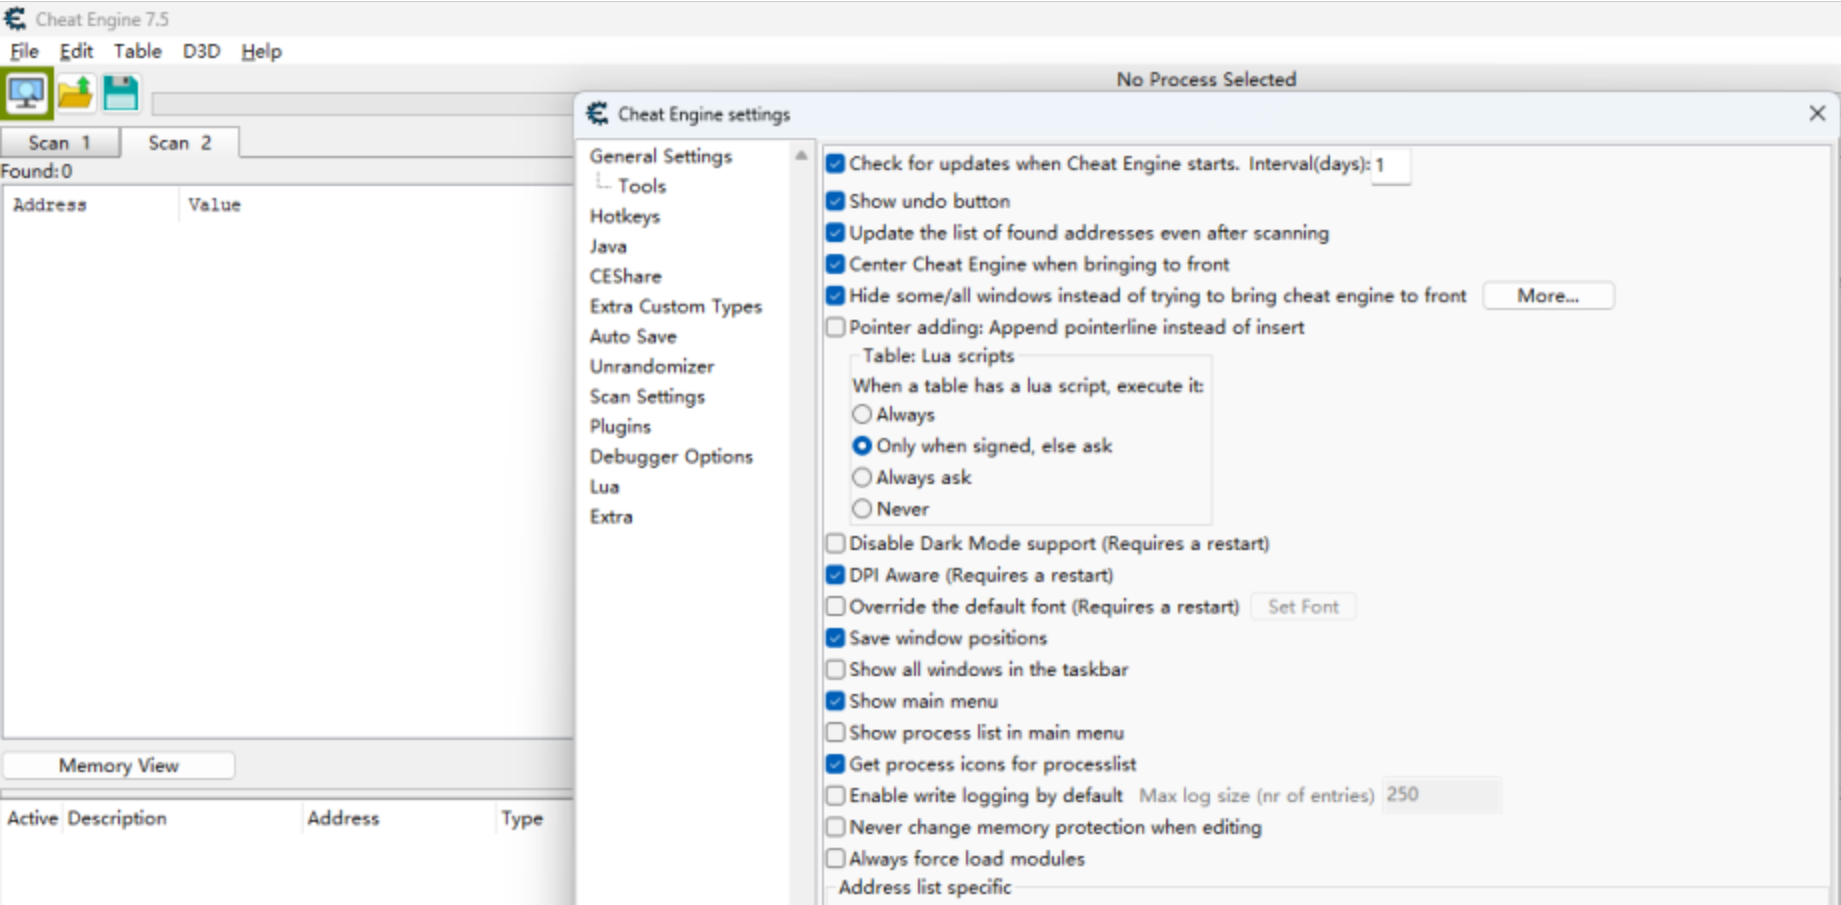The image size is (1841, 905).
Task: Toggle the Show undo button checkbox
Action: point(836,201)
